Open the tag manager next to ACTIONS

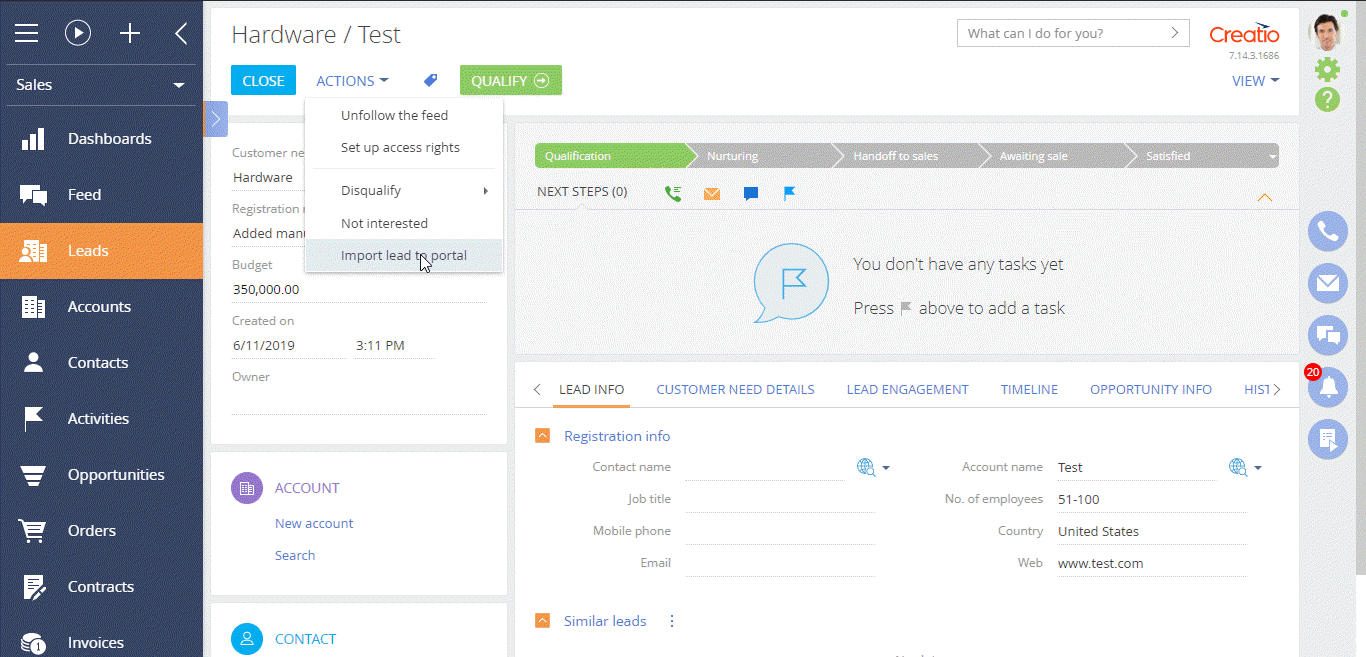(x=430, y=80)
